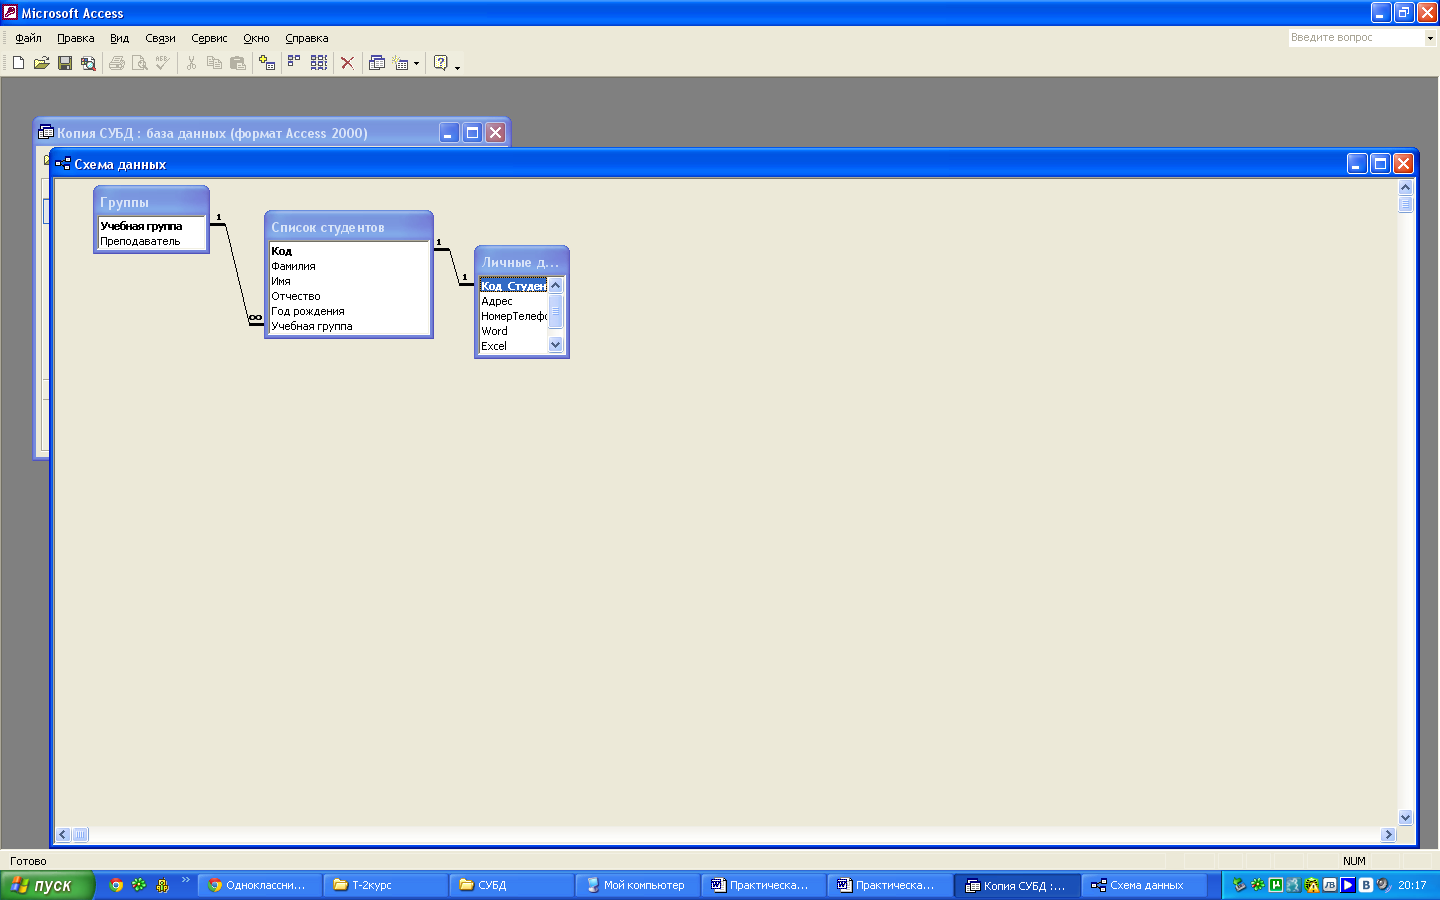Click the Show Table (add table) icon

pos(267,63)
